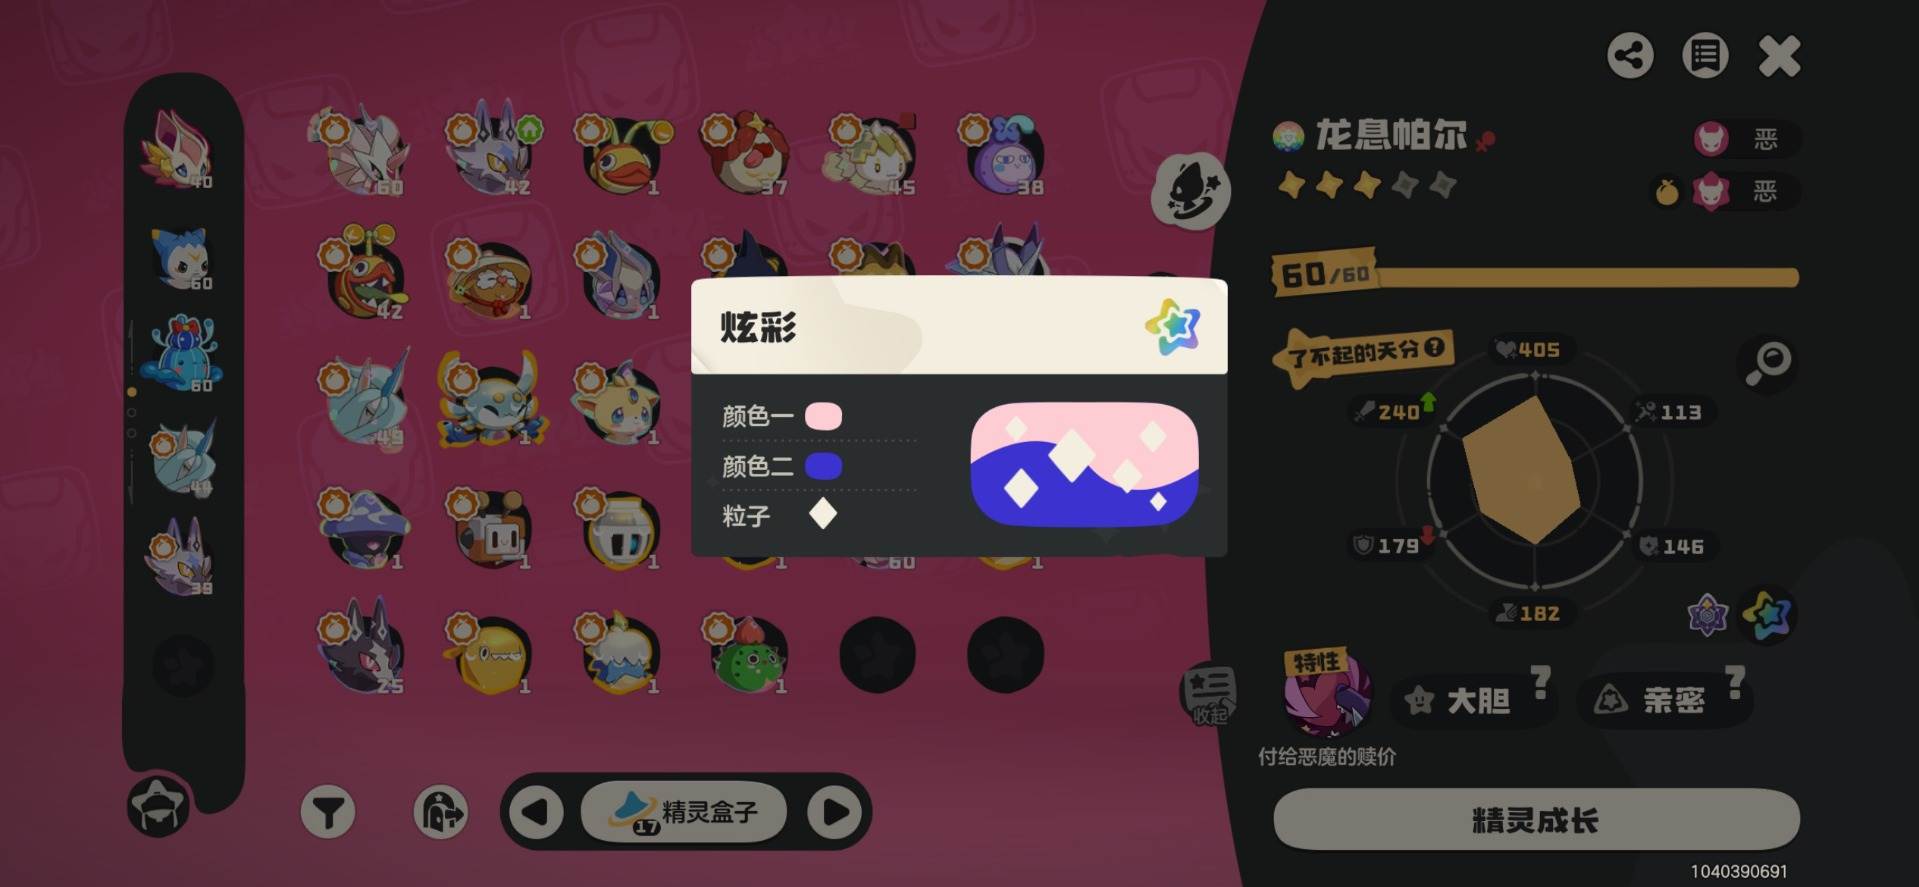This screenshot has width=1919, height=887.
Task: Click the 特性 trait portrait
Action: click(x=1327, y=693)
